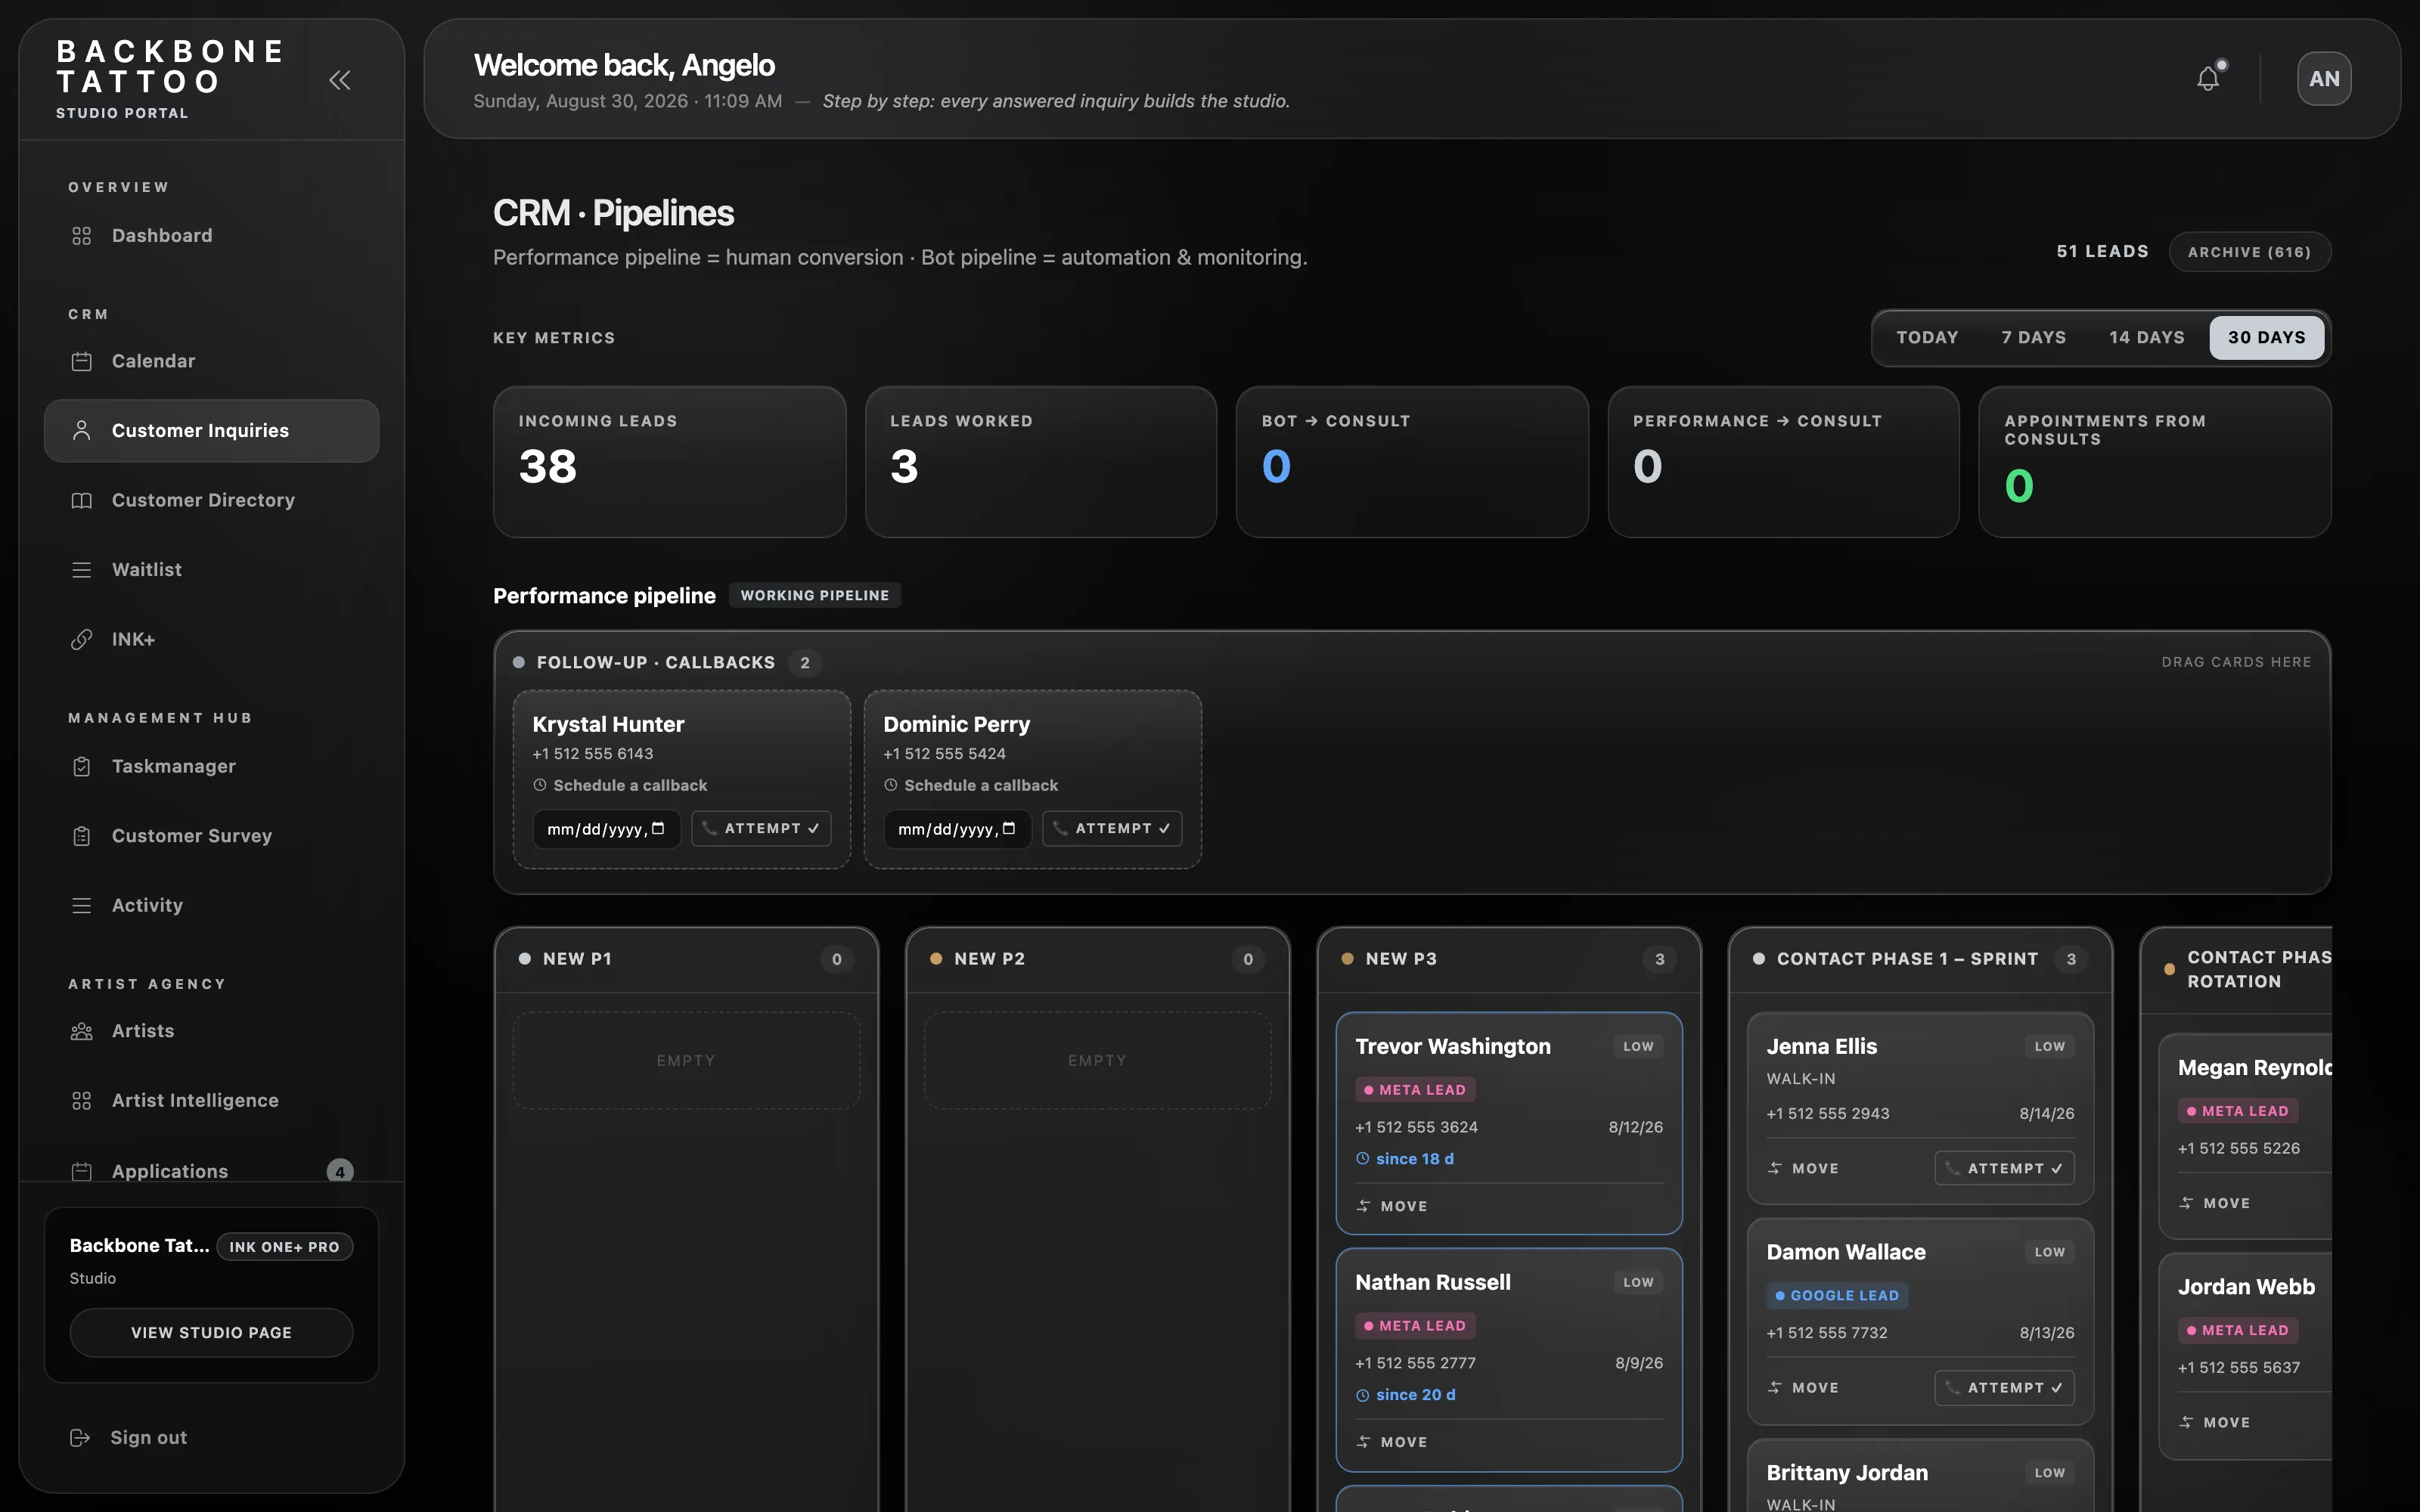This screenshot has height=1512, width=2420.
Task: Open Customer Directory from the sidebar
Action: pos(212,500)
